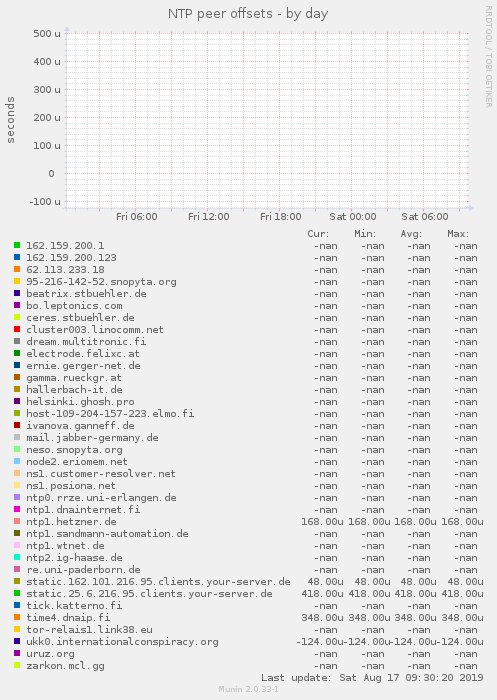Screen dimensions: 497x700
Task: Click the pink swatch beside ntp1.hetzner.de
Action: (x=17, y=521)
